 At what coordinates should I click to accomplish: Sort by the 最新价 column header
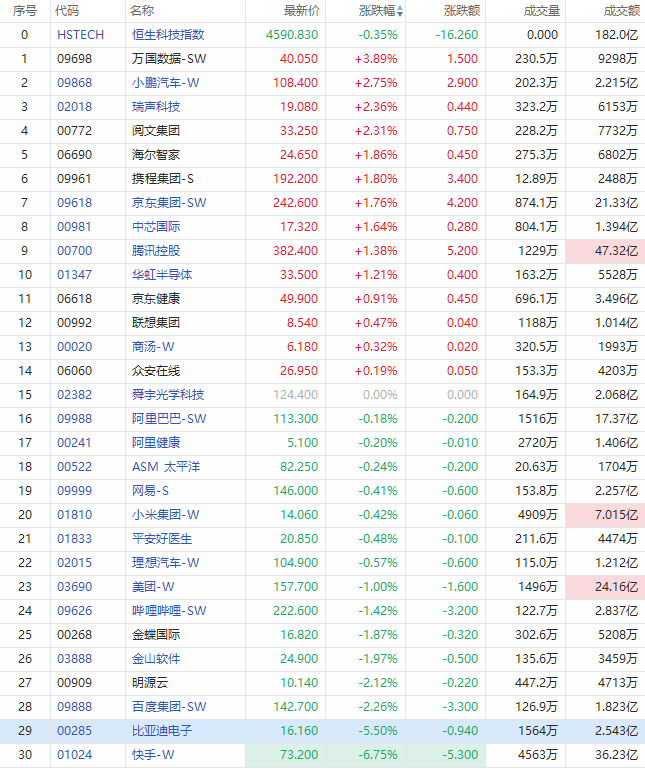click(x=302, y=11)
